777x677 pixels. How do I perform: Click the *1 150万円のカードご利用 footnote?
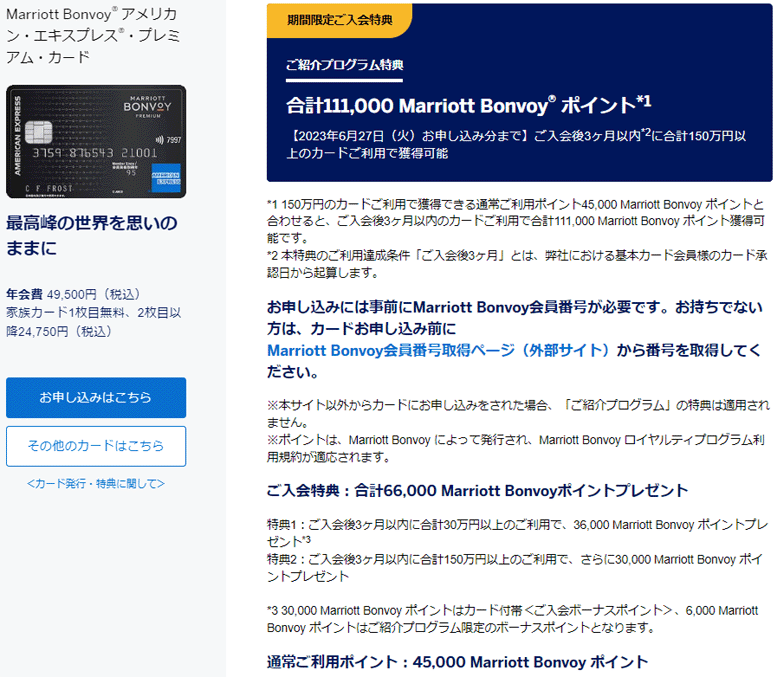pyautogui.click(x=516, y=221)
